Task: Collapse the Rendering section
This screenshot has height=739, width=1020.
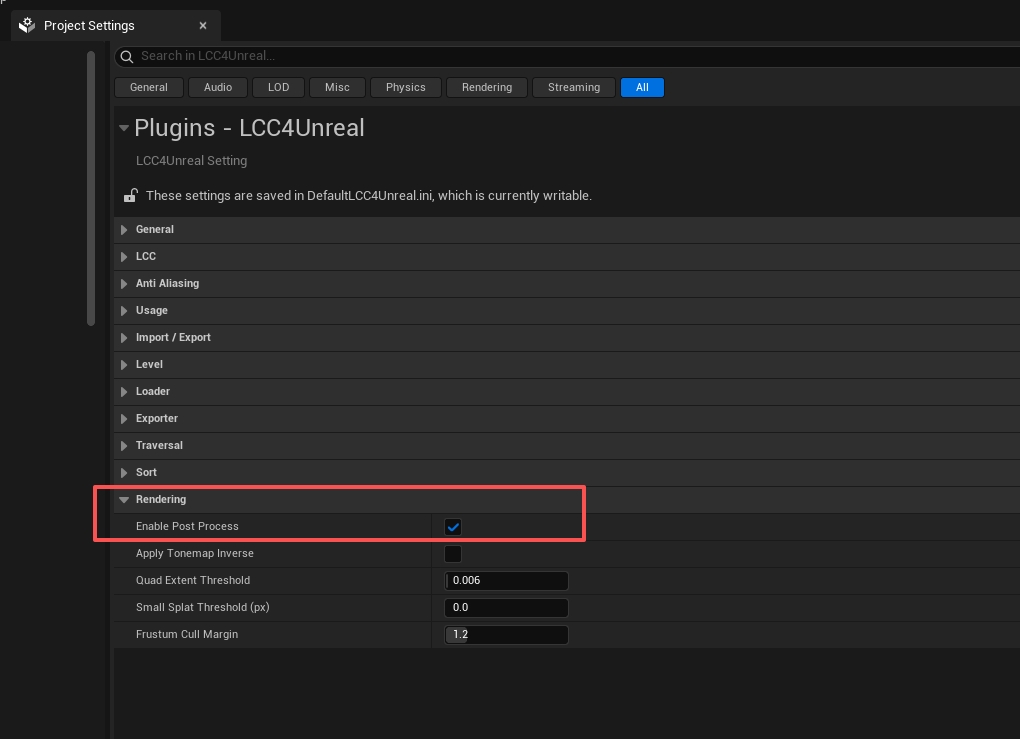Action: point(124,500)
